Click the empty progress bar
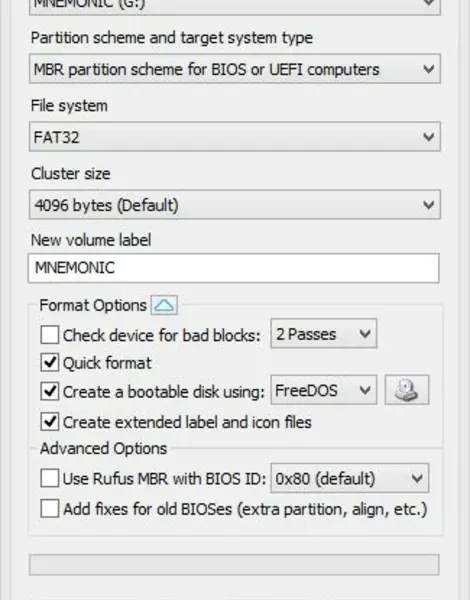470x600 pixels. (234, 565)
